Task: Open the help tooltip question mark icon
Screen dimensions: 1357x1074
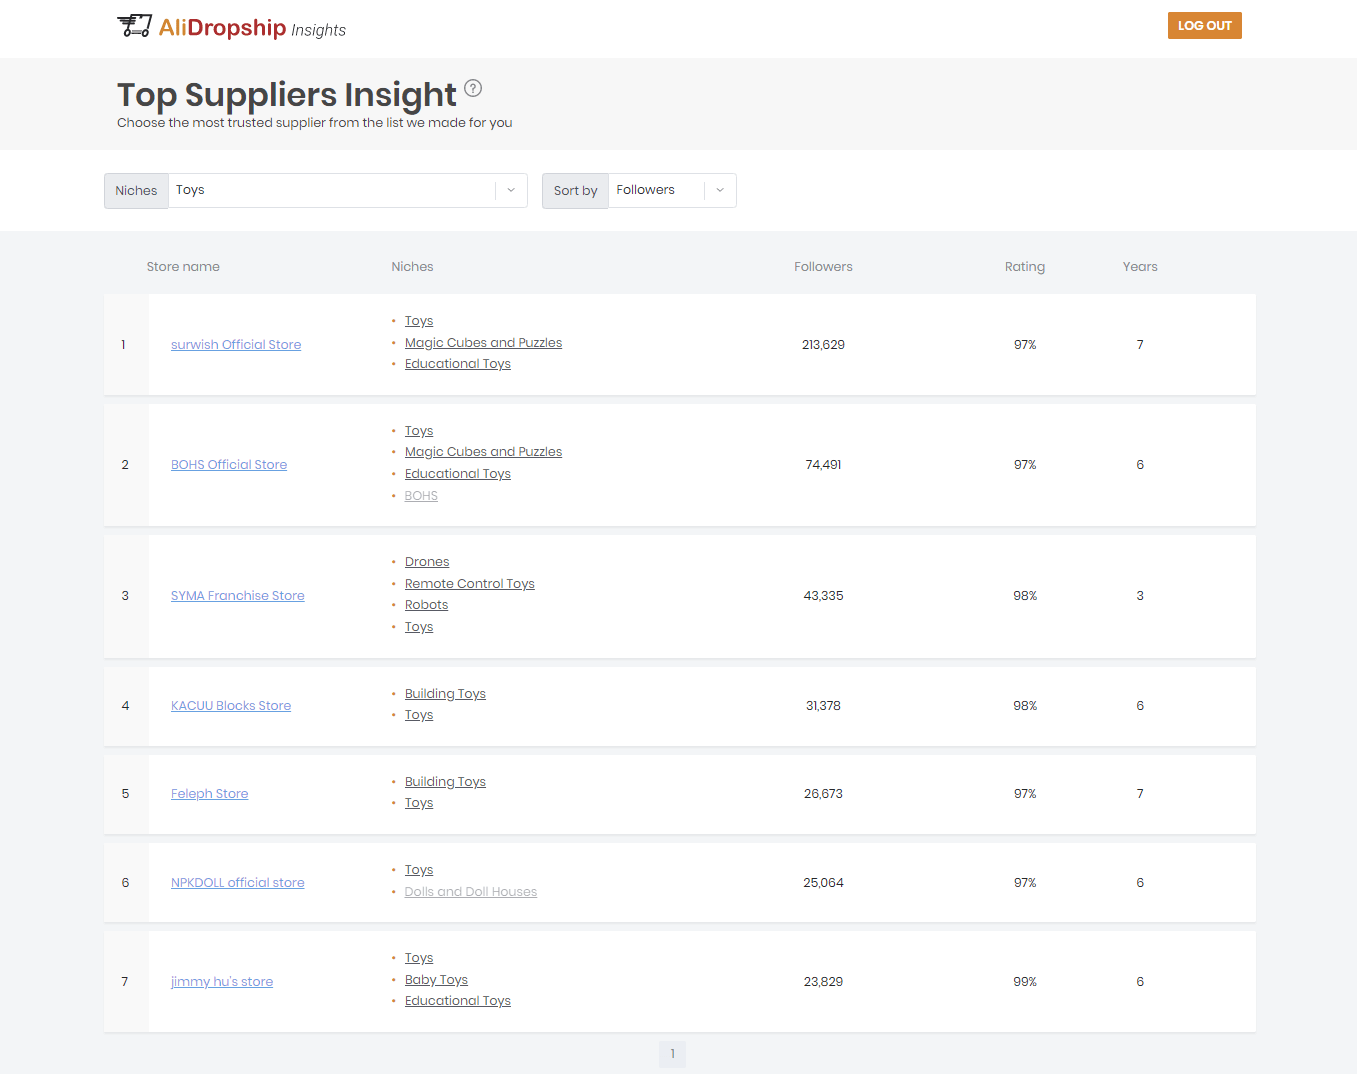Action: [x=472, y=88]
